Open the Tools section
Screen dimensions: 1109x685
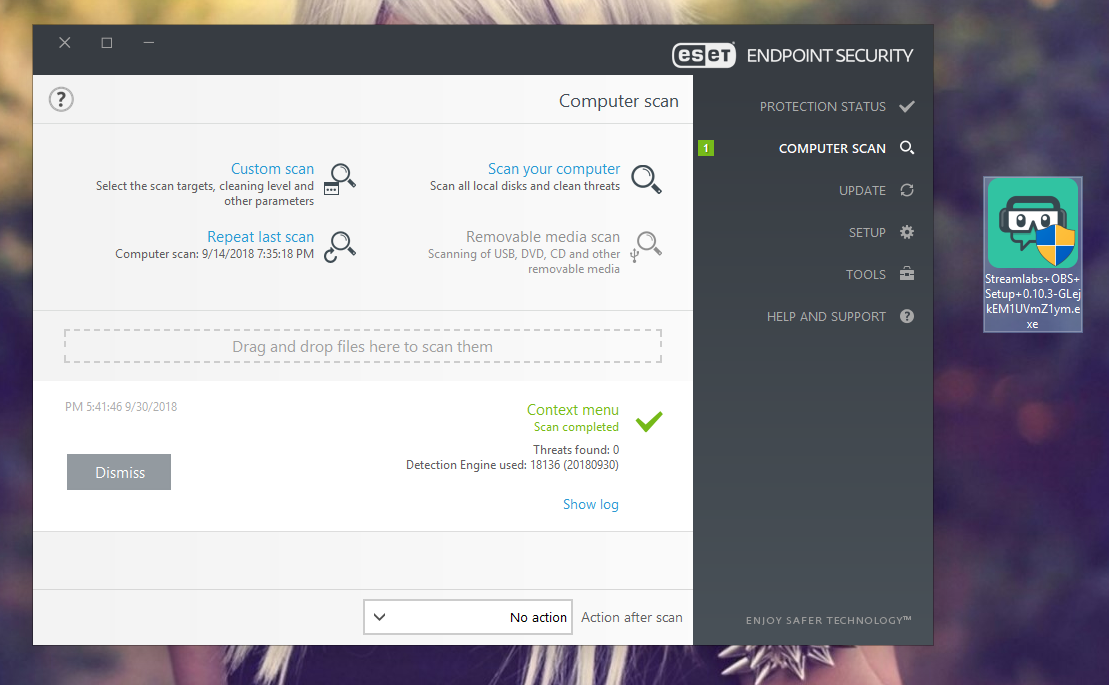tap(866, 275)
